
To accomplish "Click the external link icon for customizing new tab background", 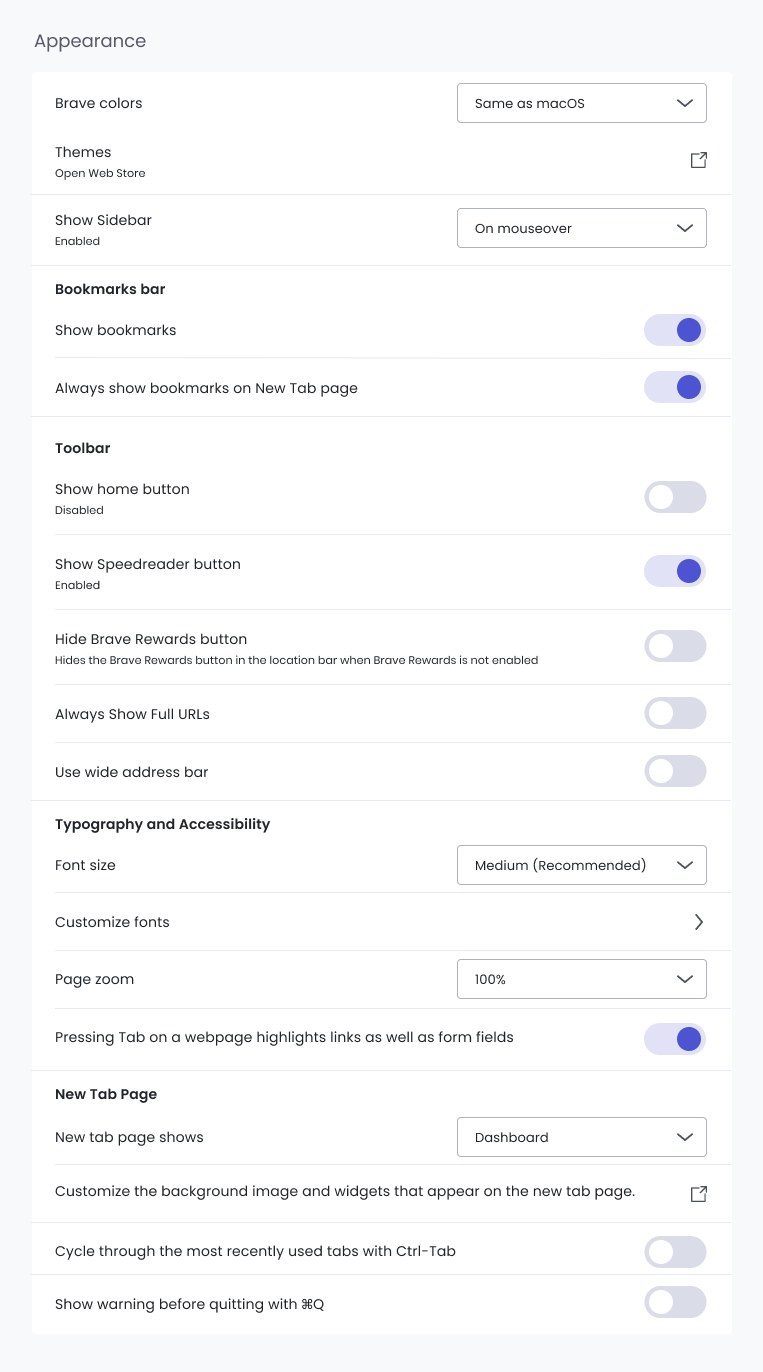I will 698,1193.
